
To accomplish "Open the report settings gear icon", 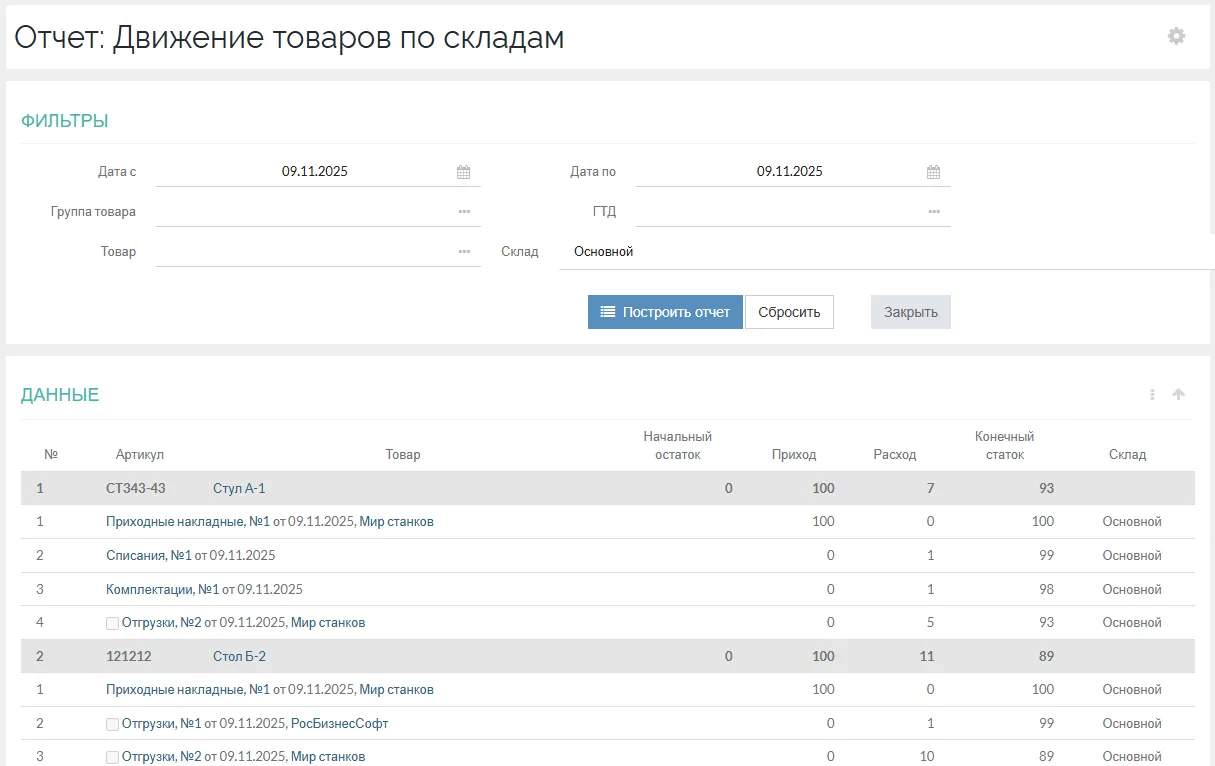I will [x=1176, y=36].
